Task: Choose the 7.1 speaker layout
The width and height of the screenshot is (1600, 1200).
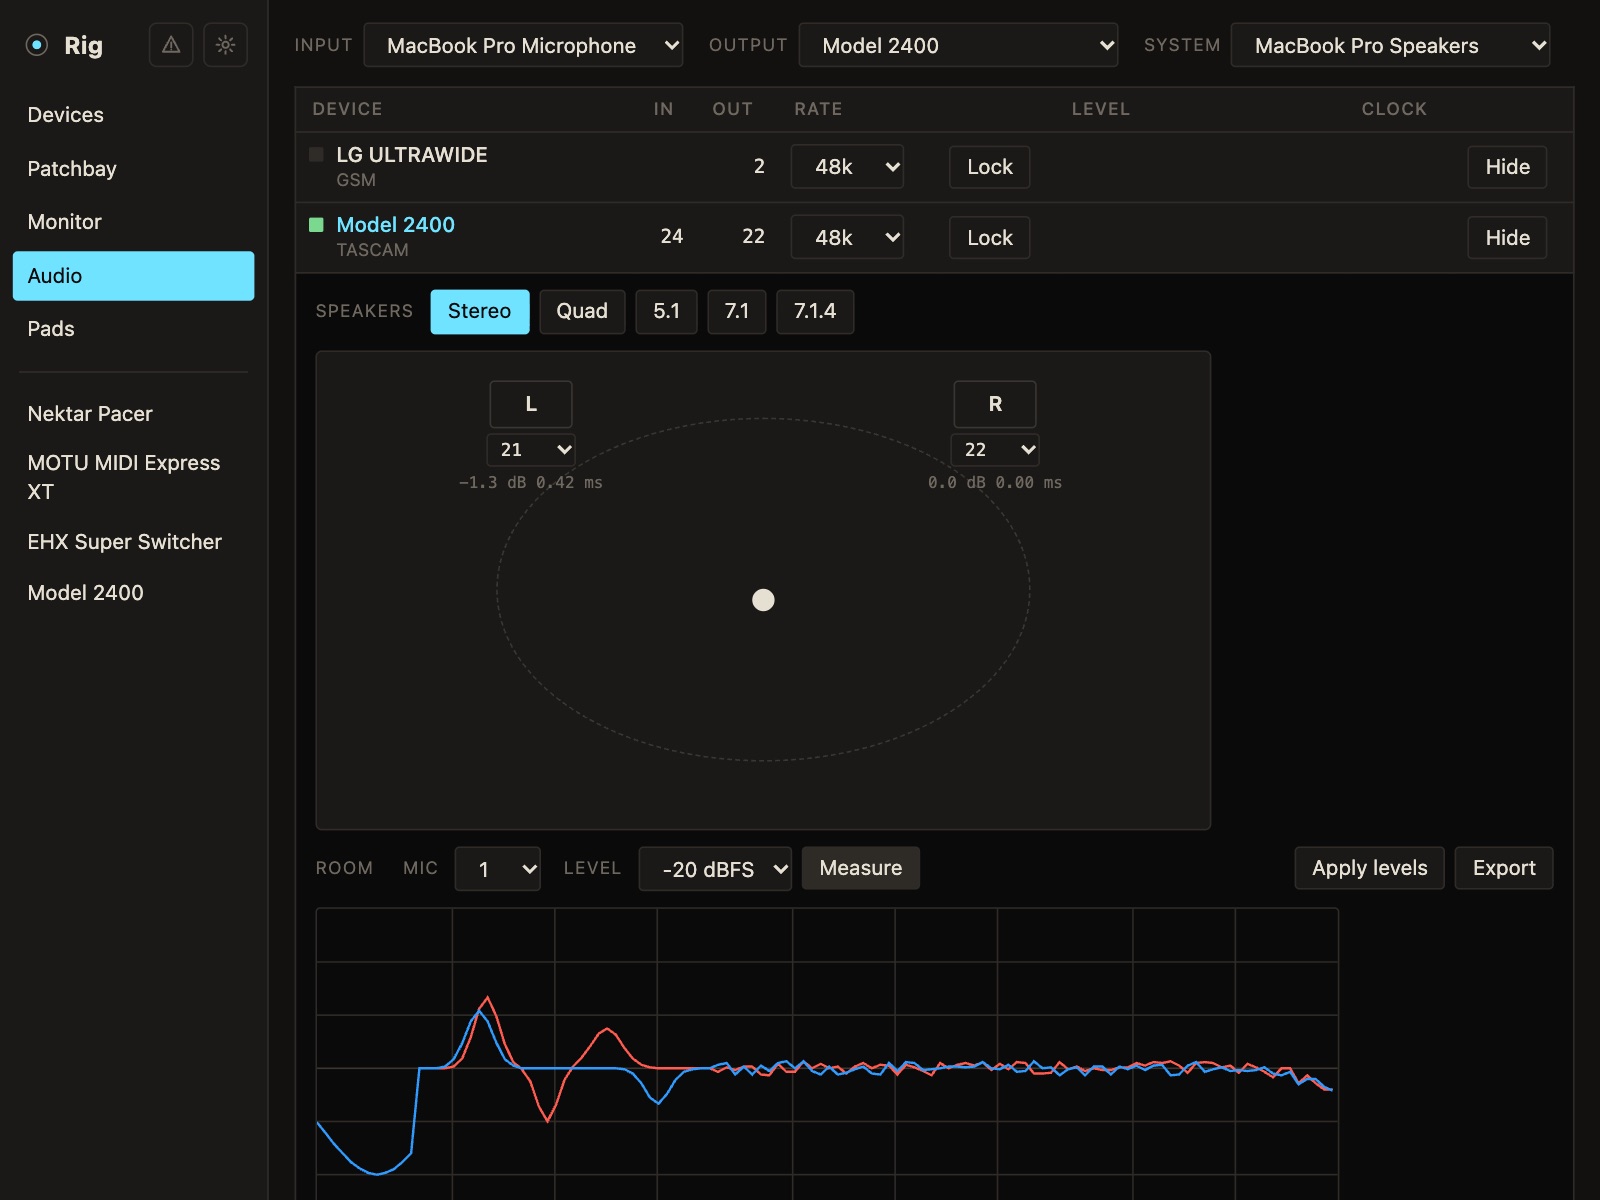Action: 737,312
